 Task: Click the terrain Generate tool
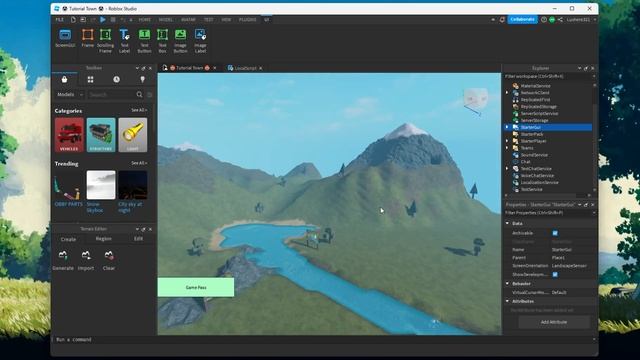point(63,260)
